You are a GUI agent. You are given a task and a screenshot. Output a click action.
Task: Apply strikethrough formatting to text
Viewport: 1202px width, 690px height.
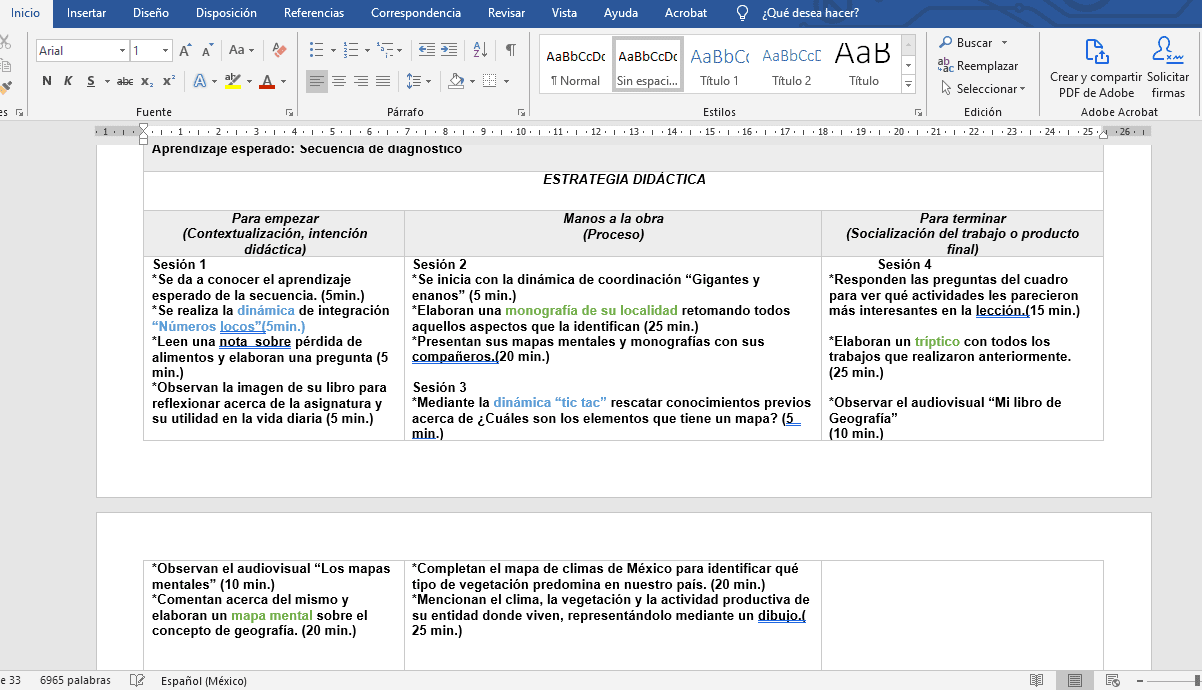(124, 81)
